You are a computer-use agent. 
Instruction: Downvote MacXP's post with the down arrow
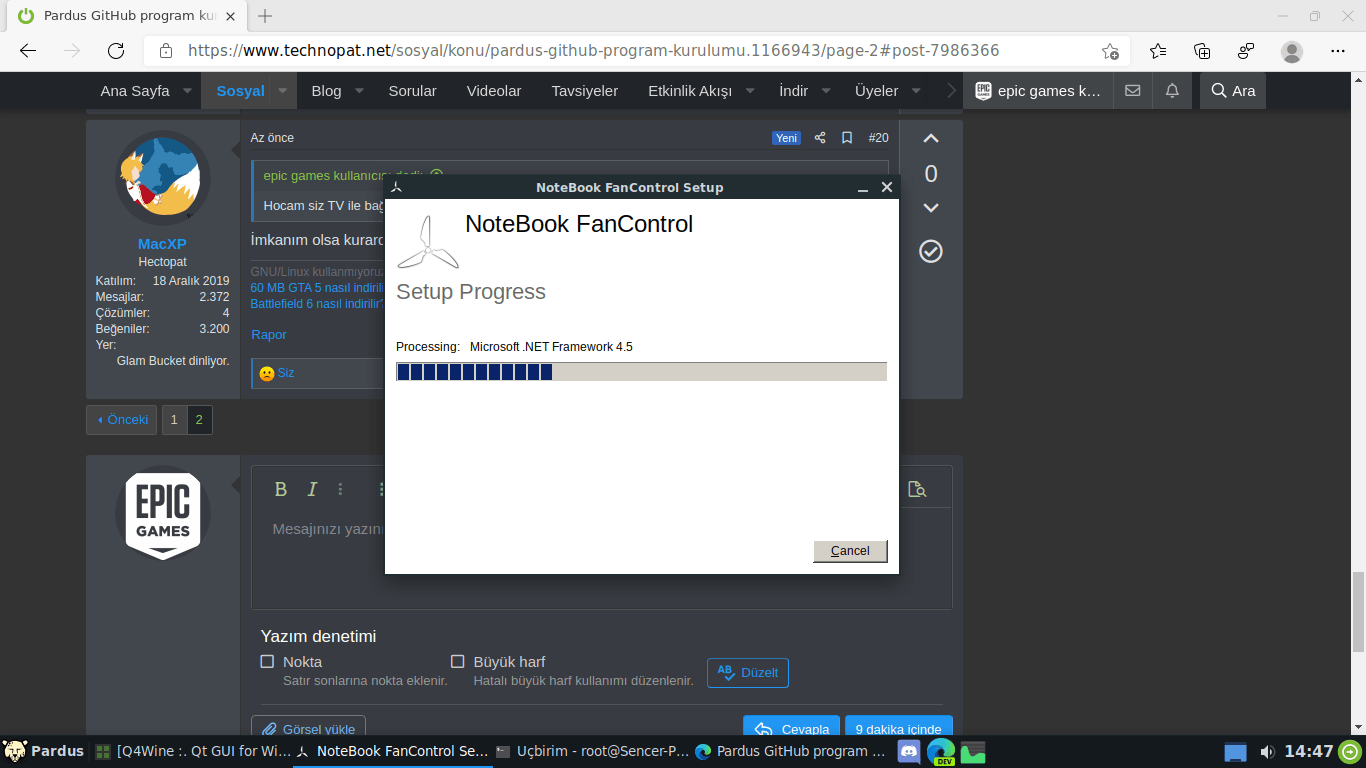point(931,208)
